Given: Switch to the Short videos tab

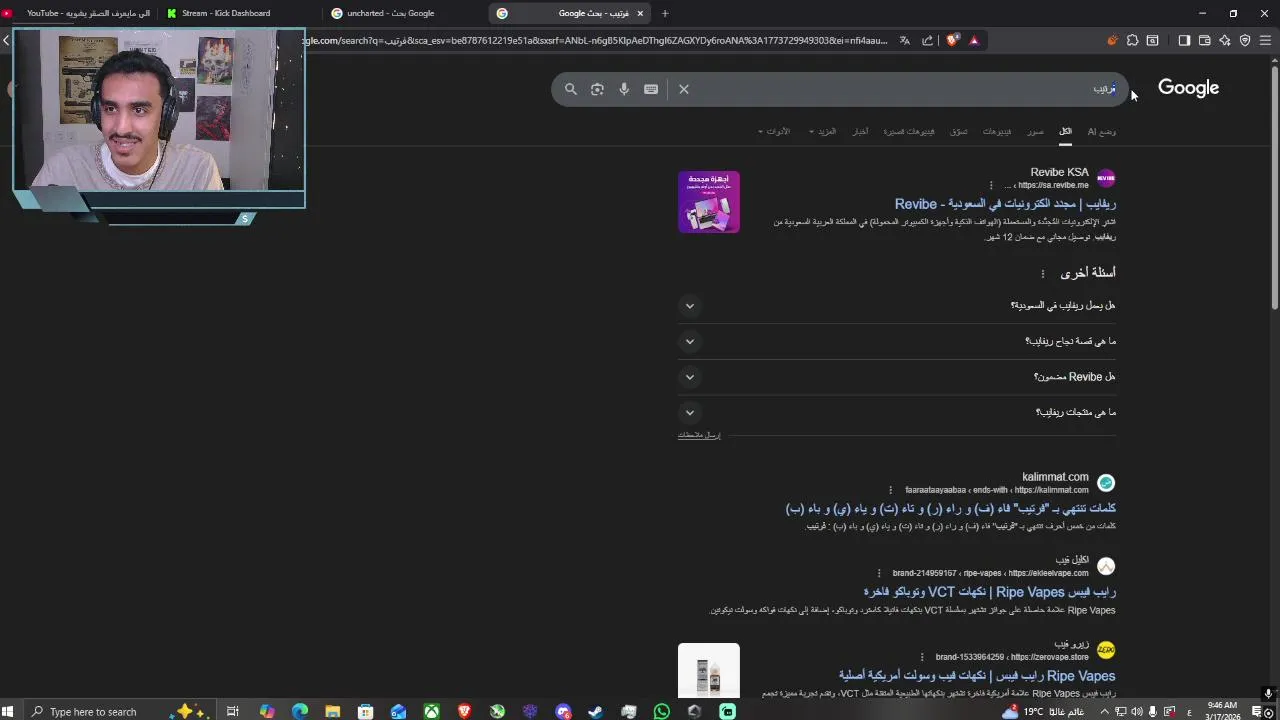Looking at the screenshot, I should coord(909,131).
